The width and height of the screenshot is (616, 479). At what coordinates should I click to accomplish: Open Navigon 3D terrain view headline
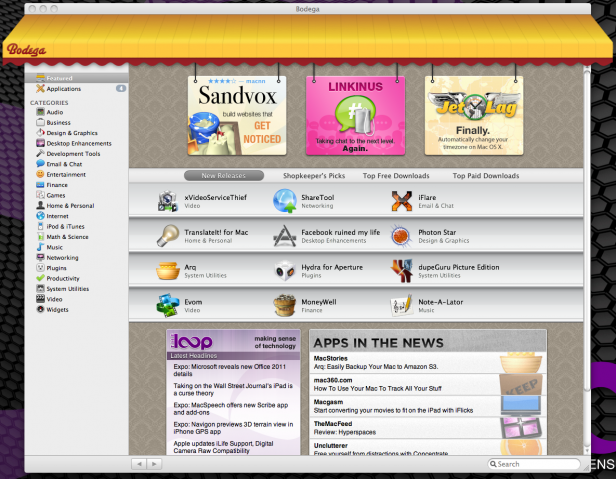[233, 428]
